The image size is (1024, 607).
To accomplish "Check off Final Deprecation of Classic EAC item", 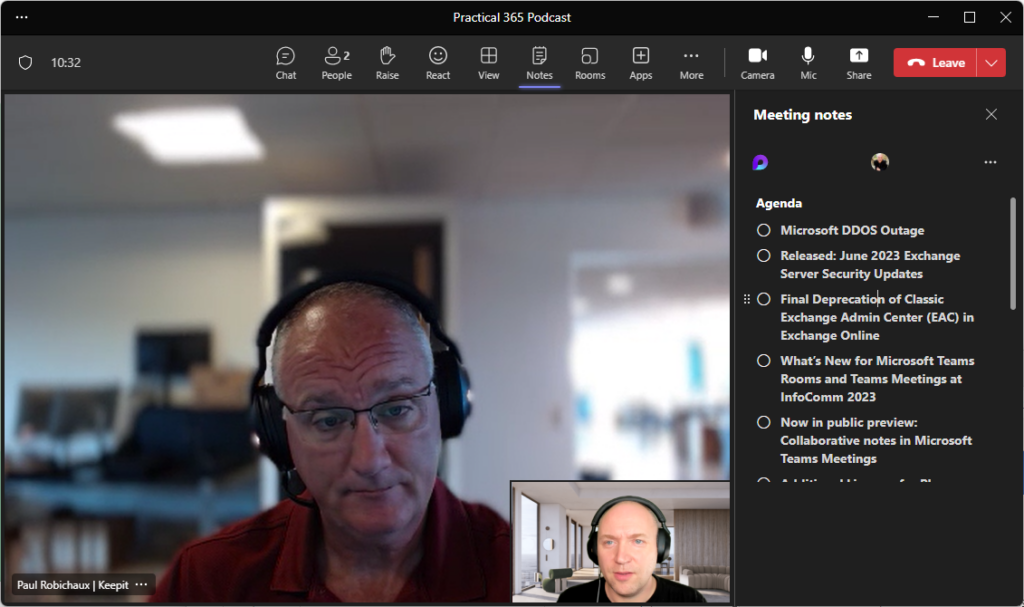I will (x=763, y=299).
